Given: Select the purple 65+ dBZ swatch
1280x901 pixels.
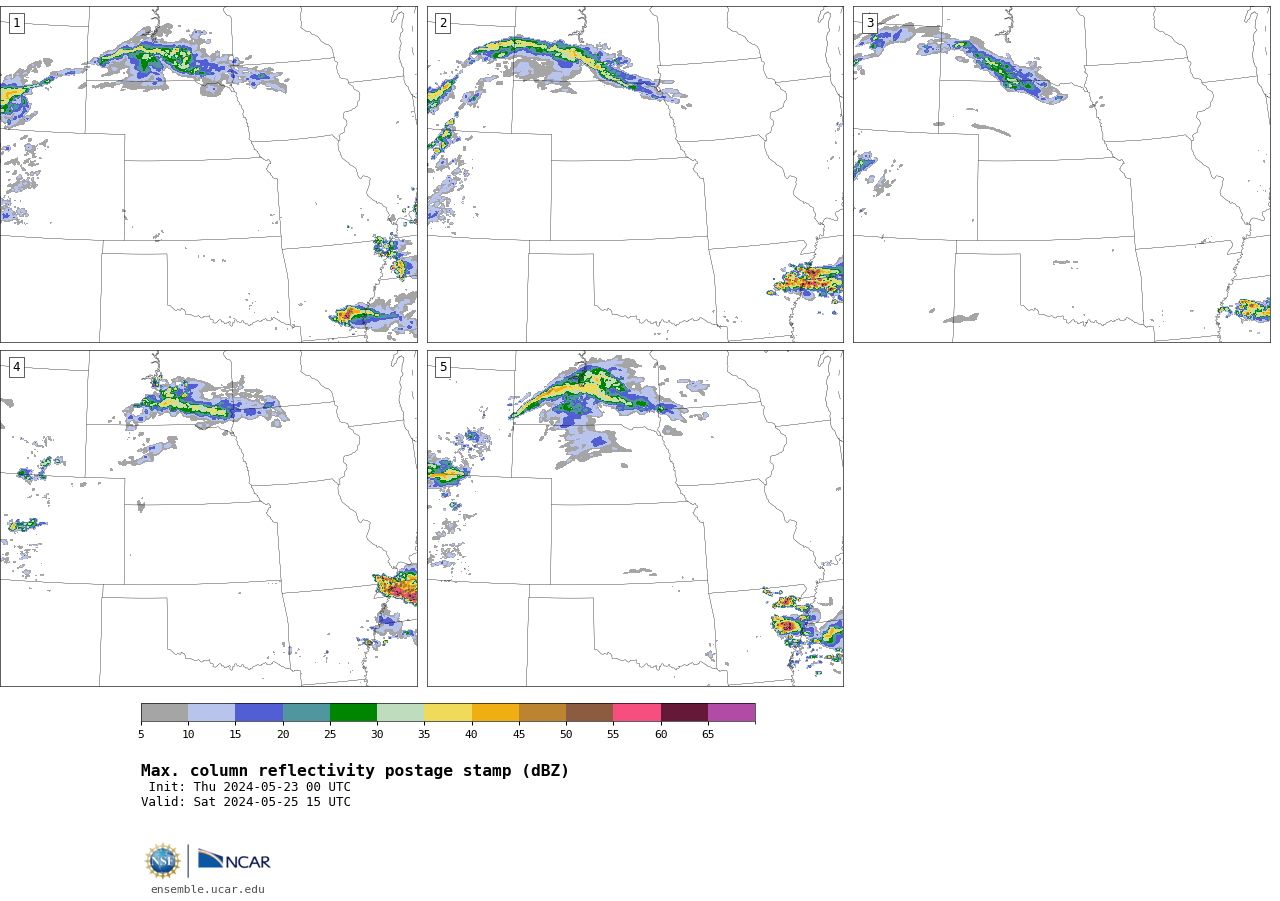Looking at the screenshot, I should [731, 713].
